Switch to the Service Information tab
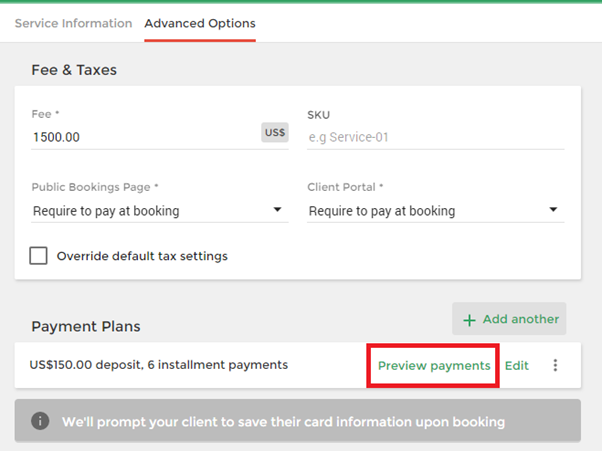 pyautogui.click(x=73, y=23)
